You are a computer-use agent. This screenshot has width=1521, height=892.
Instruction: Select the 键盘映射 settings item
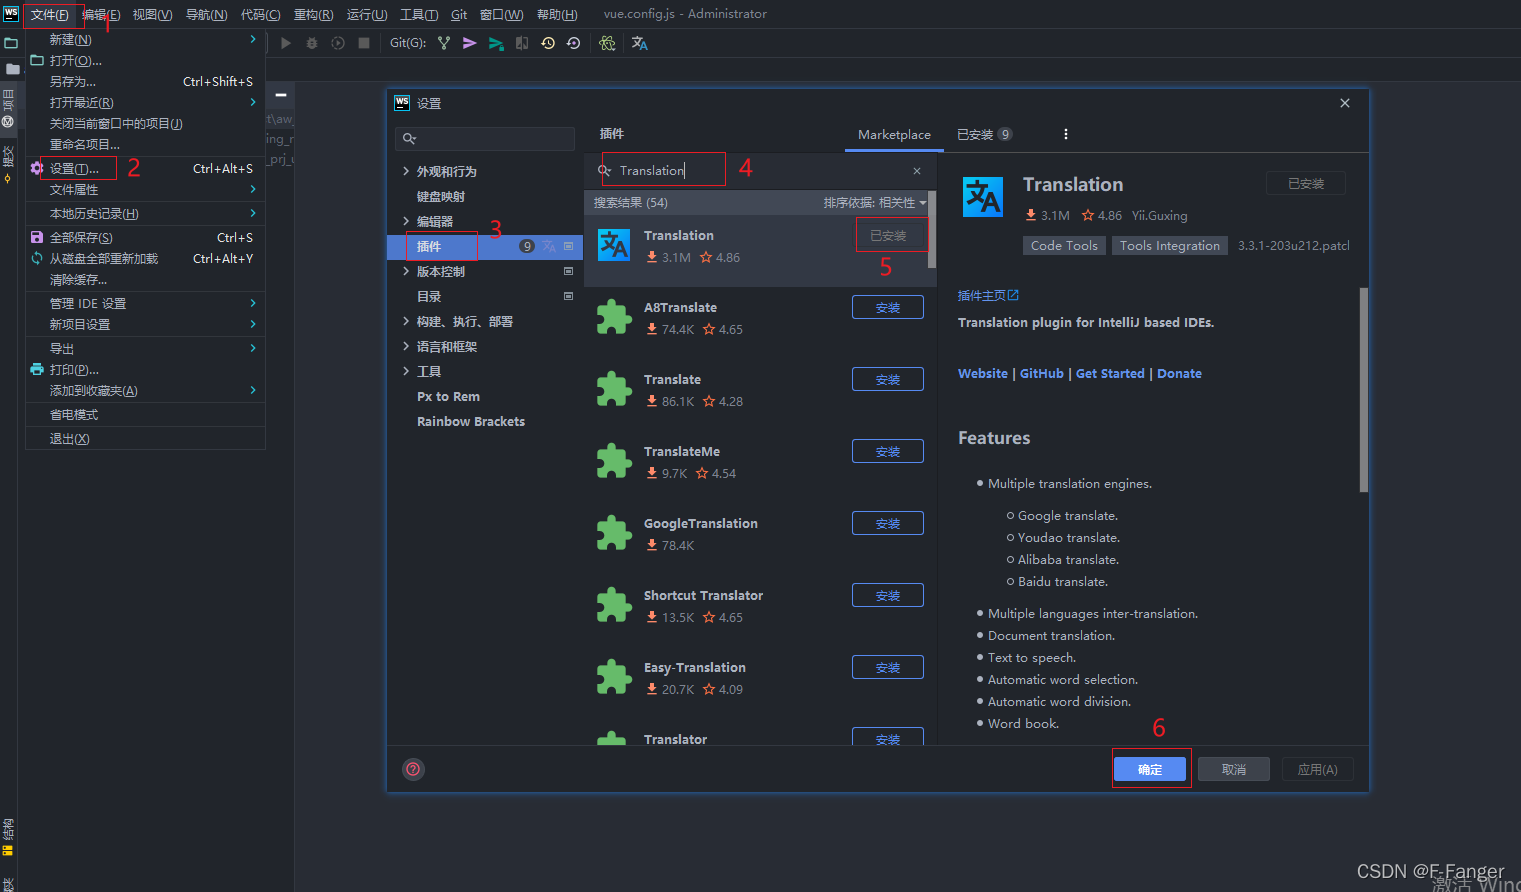pyautogui.click(x=441, y=196)
